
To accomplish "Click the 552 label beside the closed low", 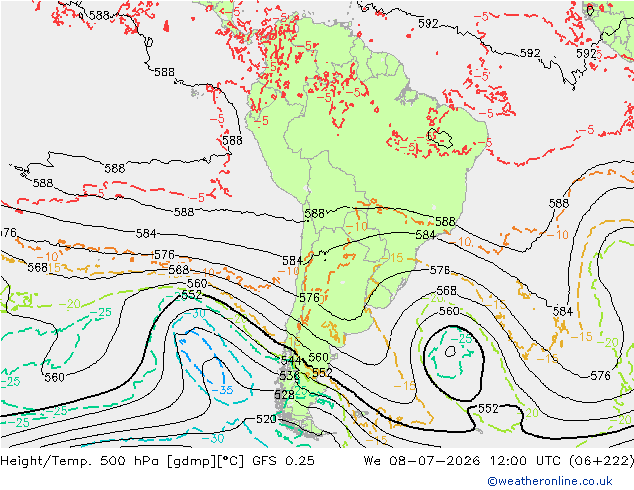I will tap(488, 409).
